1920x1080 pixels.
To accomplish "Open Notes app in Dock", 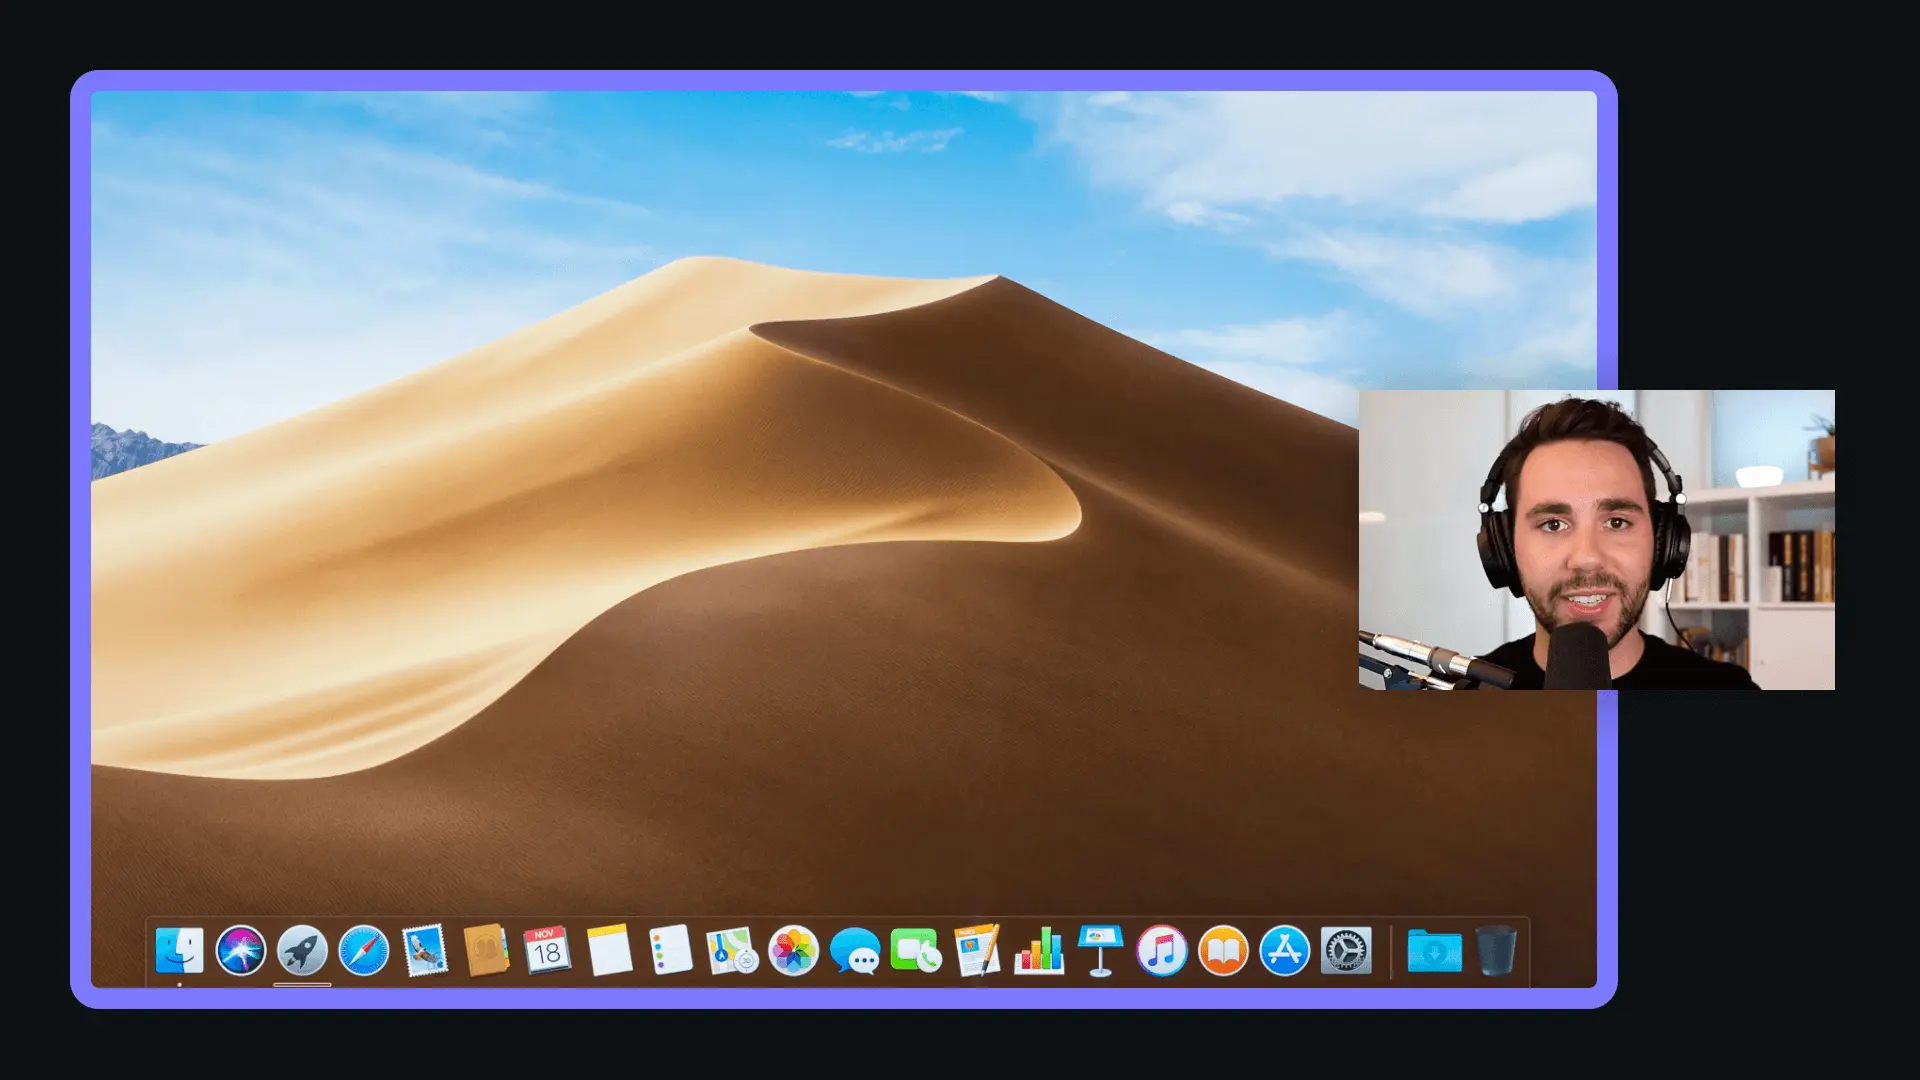I will click(x=610, y=950).
